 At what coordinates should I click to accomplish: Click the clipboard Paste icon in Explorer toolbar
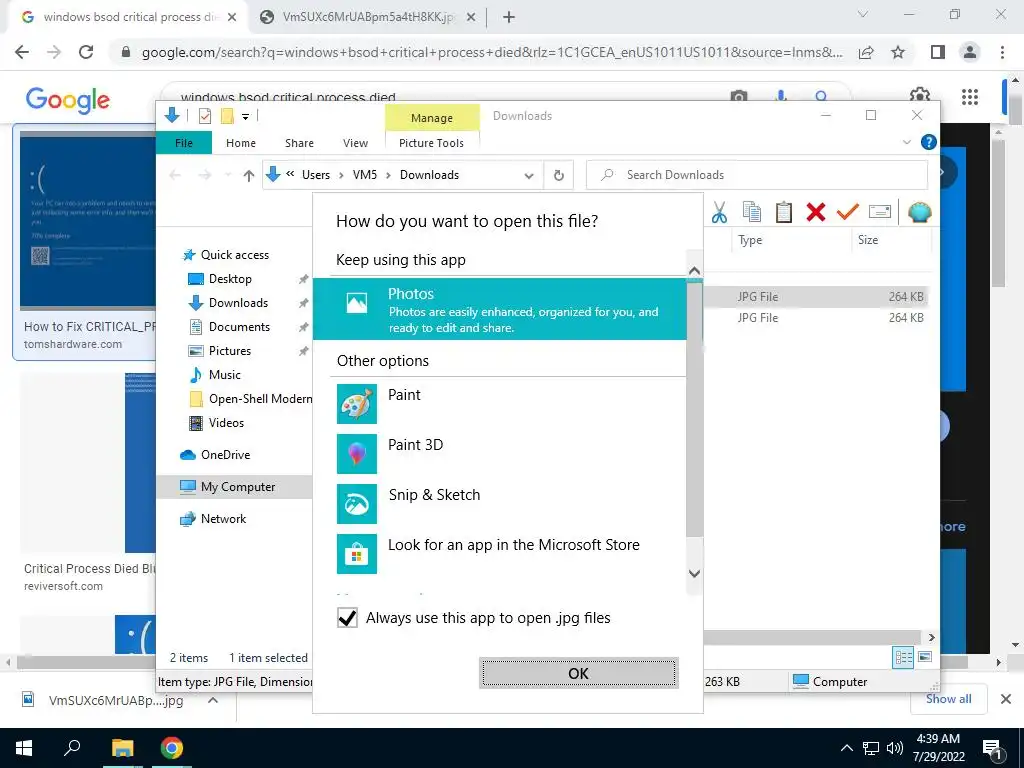[x=784, y=212]
